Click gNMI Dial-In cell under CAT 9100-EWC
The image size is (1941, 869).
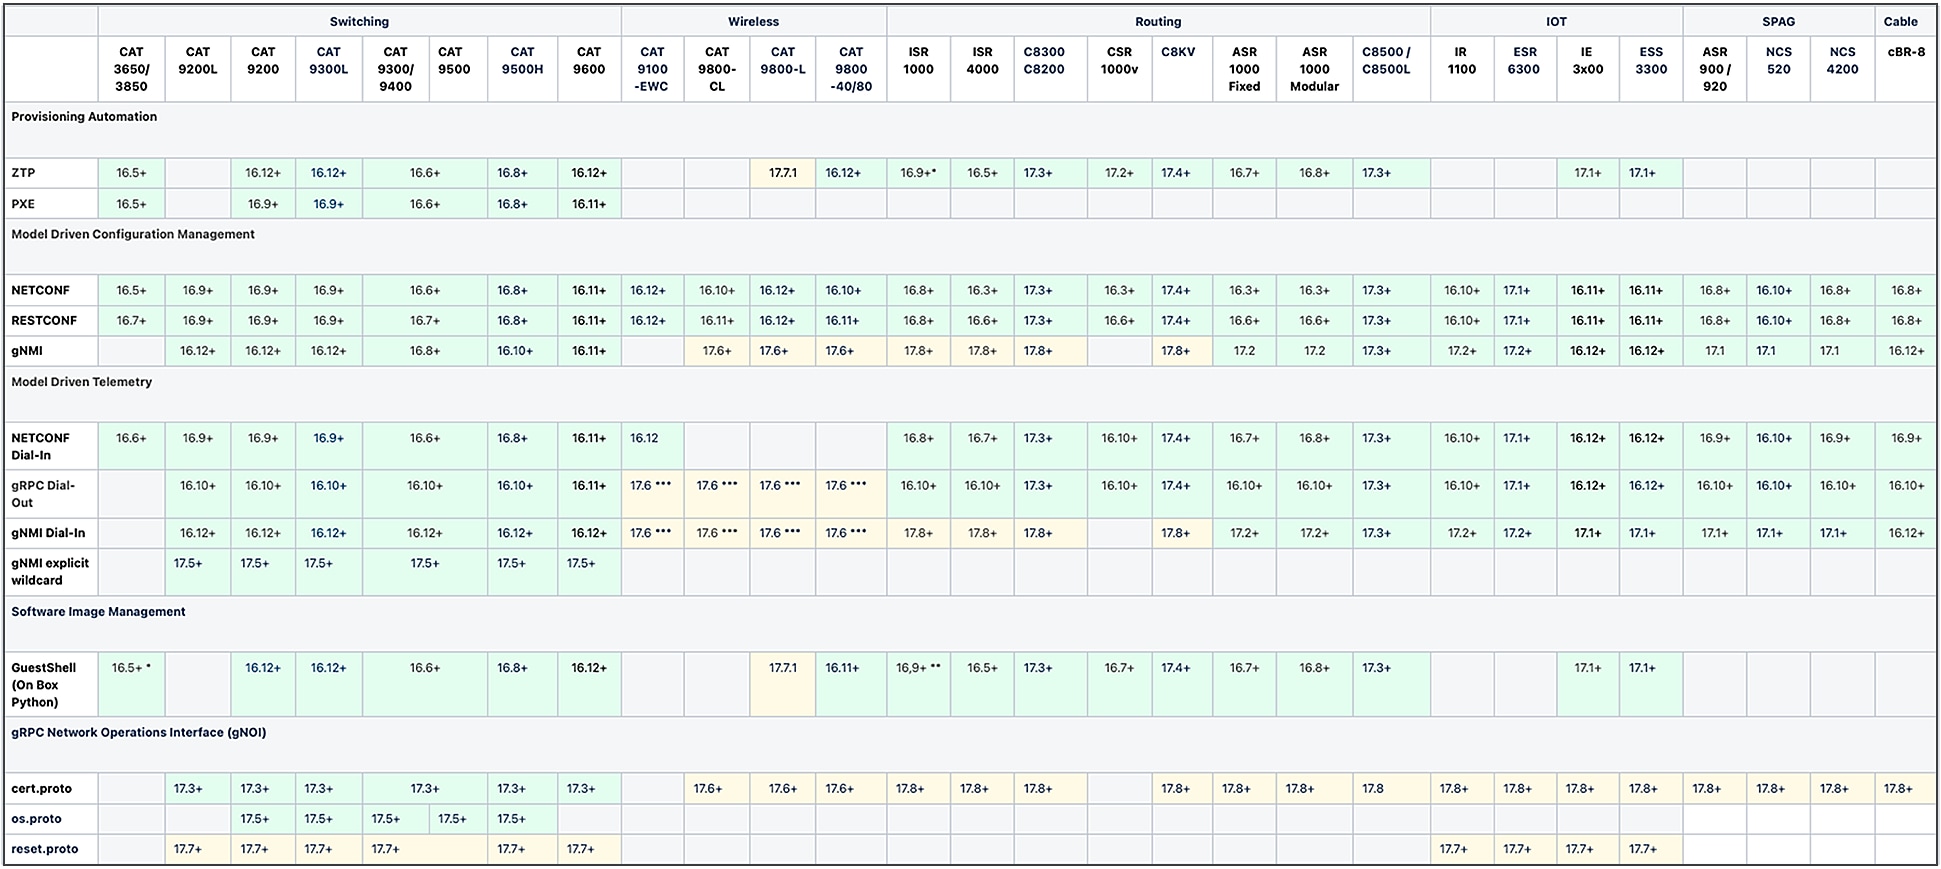653,533
